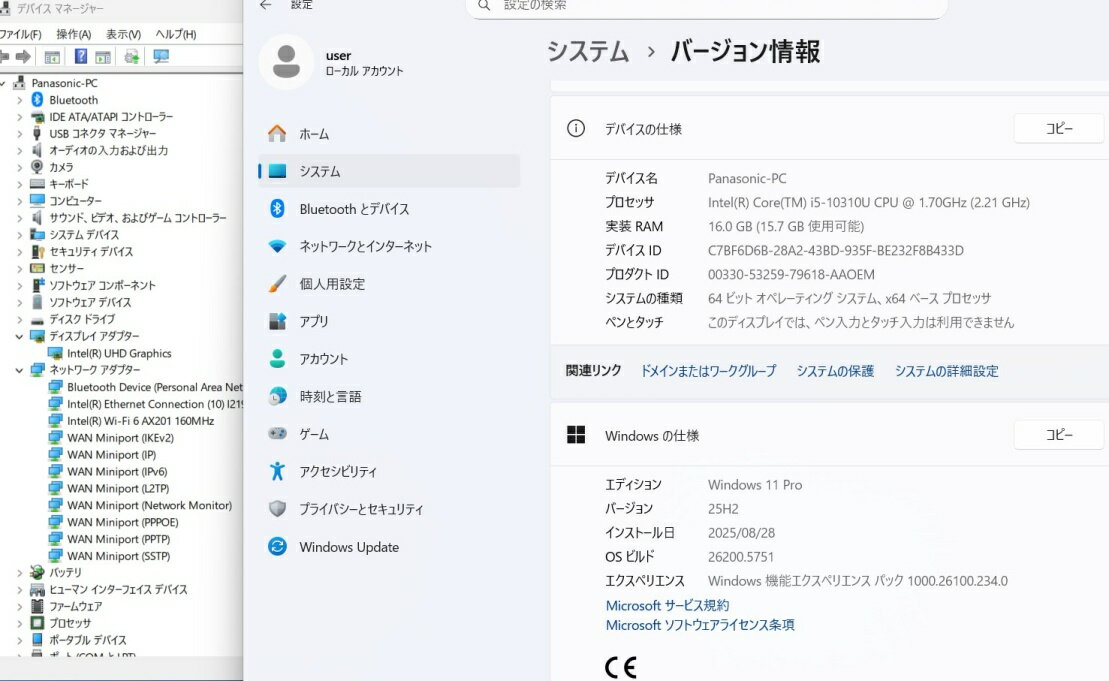Go to ネットワークとインターネット settings

tap(365, 246)
